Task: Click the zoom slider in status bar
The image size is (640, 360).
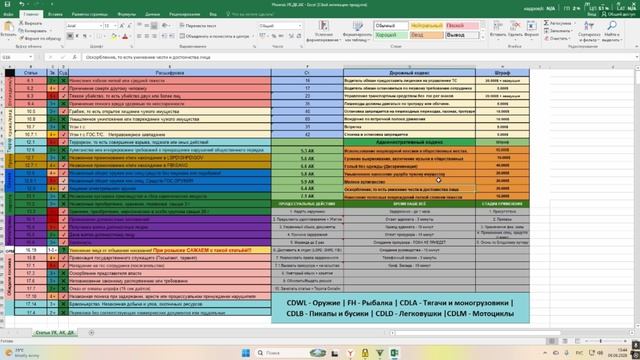Action: click(x=601, y=341)
